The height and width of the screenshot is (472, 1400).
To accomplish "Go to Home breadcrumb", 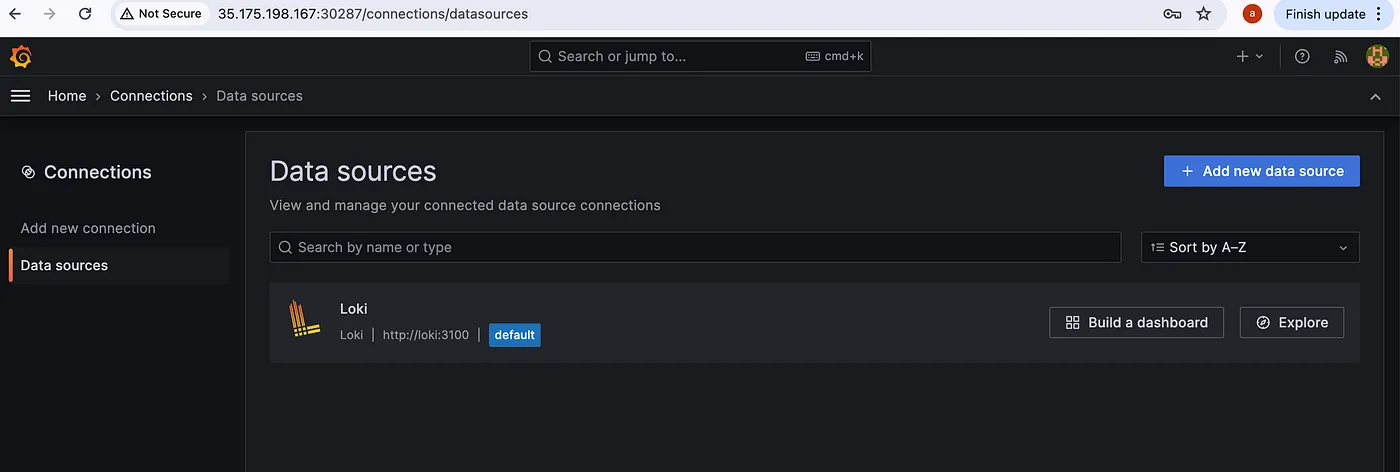I will coord(67,96).
